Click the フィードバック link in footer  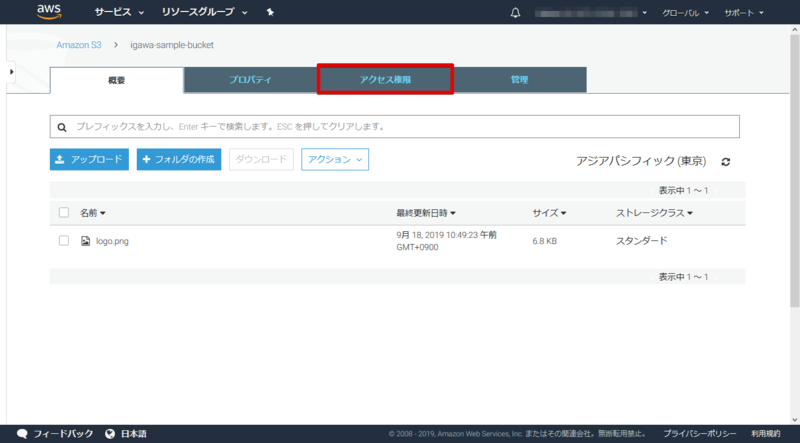pos(63,434)
